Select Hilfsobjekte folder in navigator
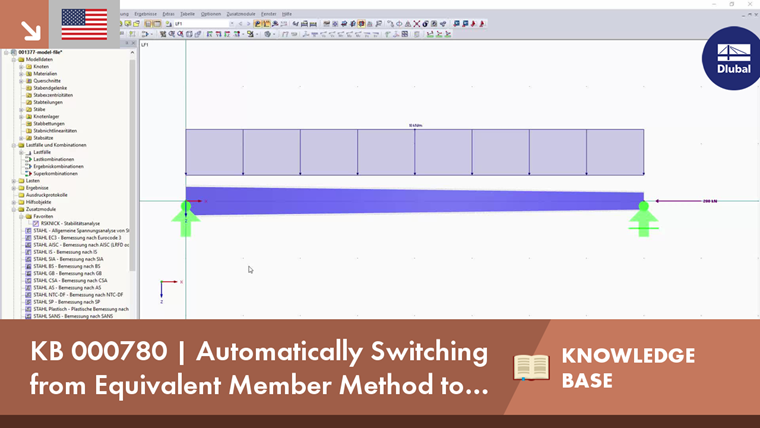This screenshot has height=428, width=760. 38,202
